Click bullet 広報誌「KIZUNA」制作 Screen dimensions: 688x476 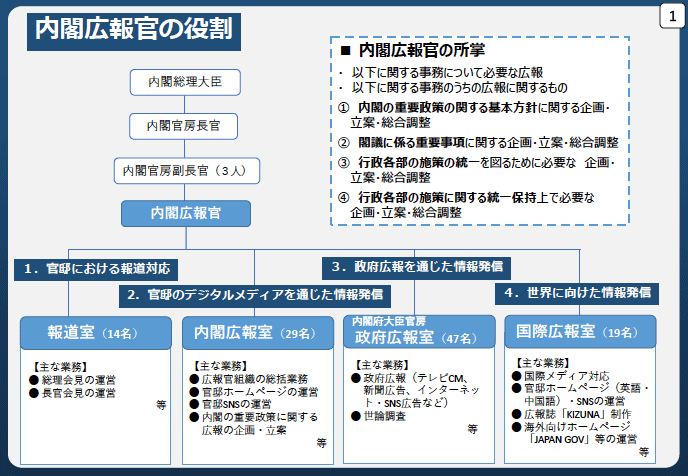click(x=572, y=415)
